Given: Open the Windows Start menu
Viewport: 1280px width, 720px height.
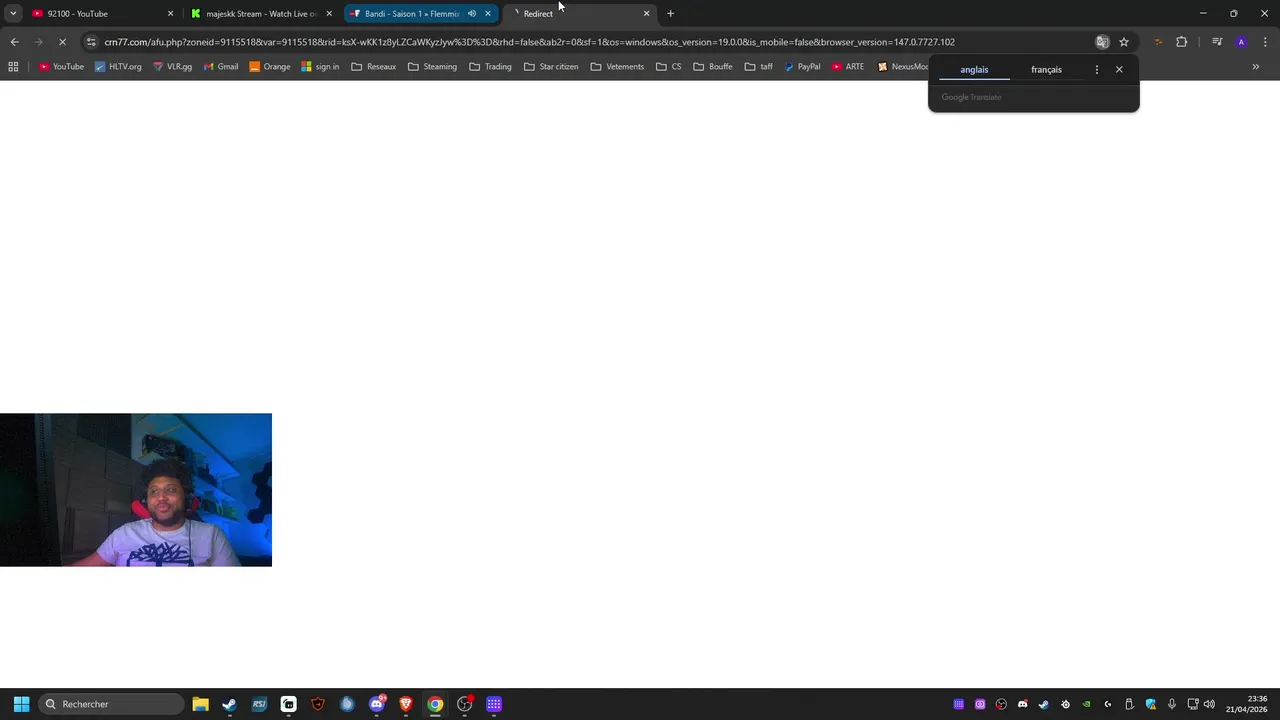Looking at the screenshot, I should (x=21, y=704).
